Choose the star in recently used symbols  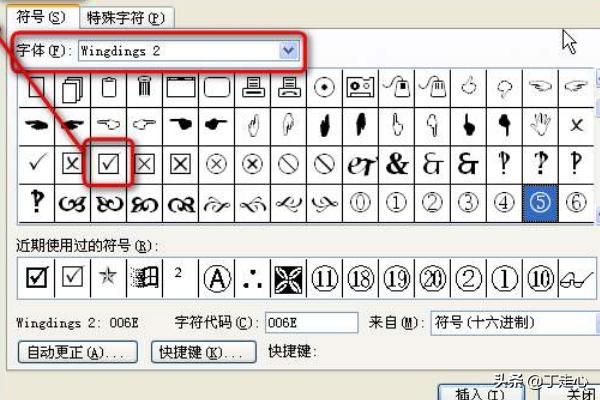(x=108, y=275)
